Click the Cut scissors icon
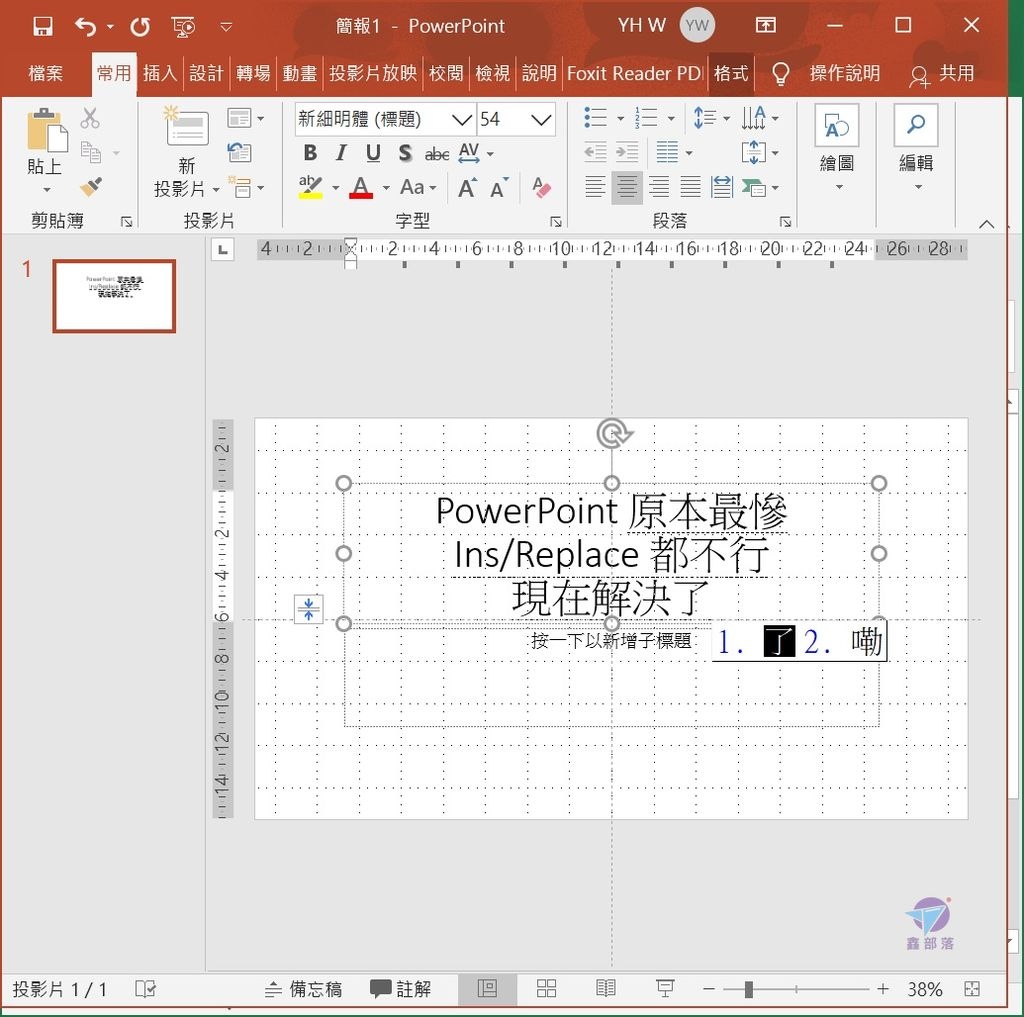Image resolution: width=1024 pixels, height=1017 pixels. (x=90, y=118)
